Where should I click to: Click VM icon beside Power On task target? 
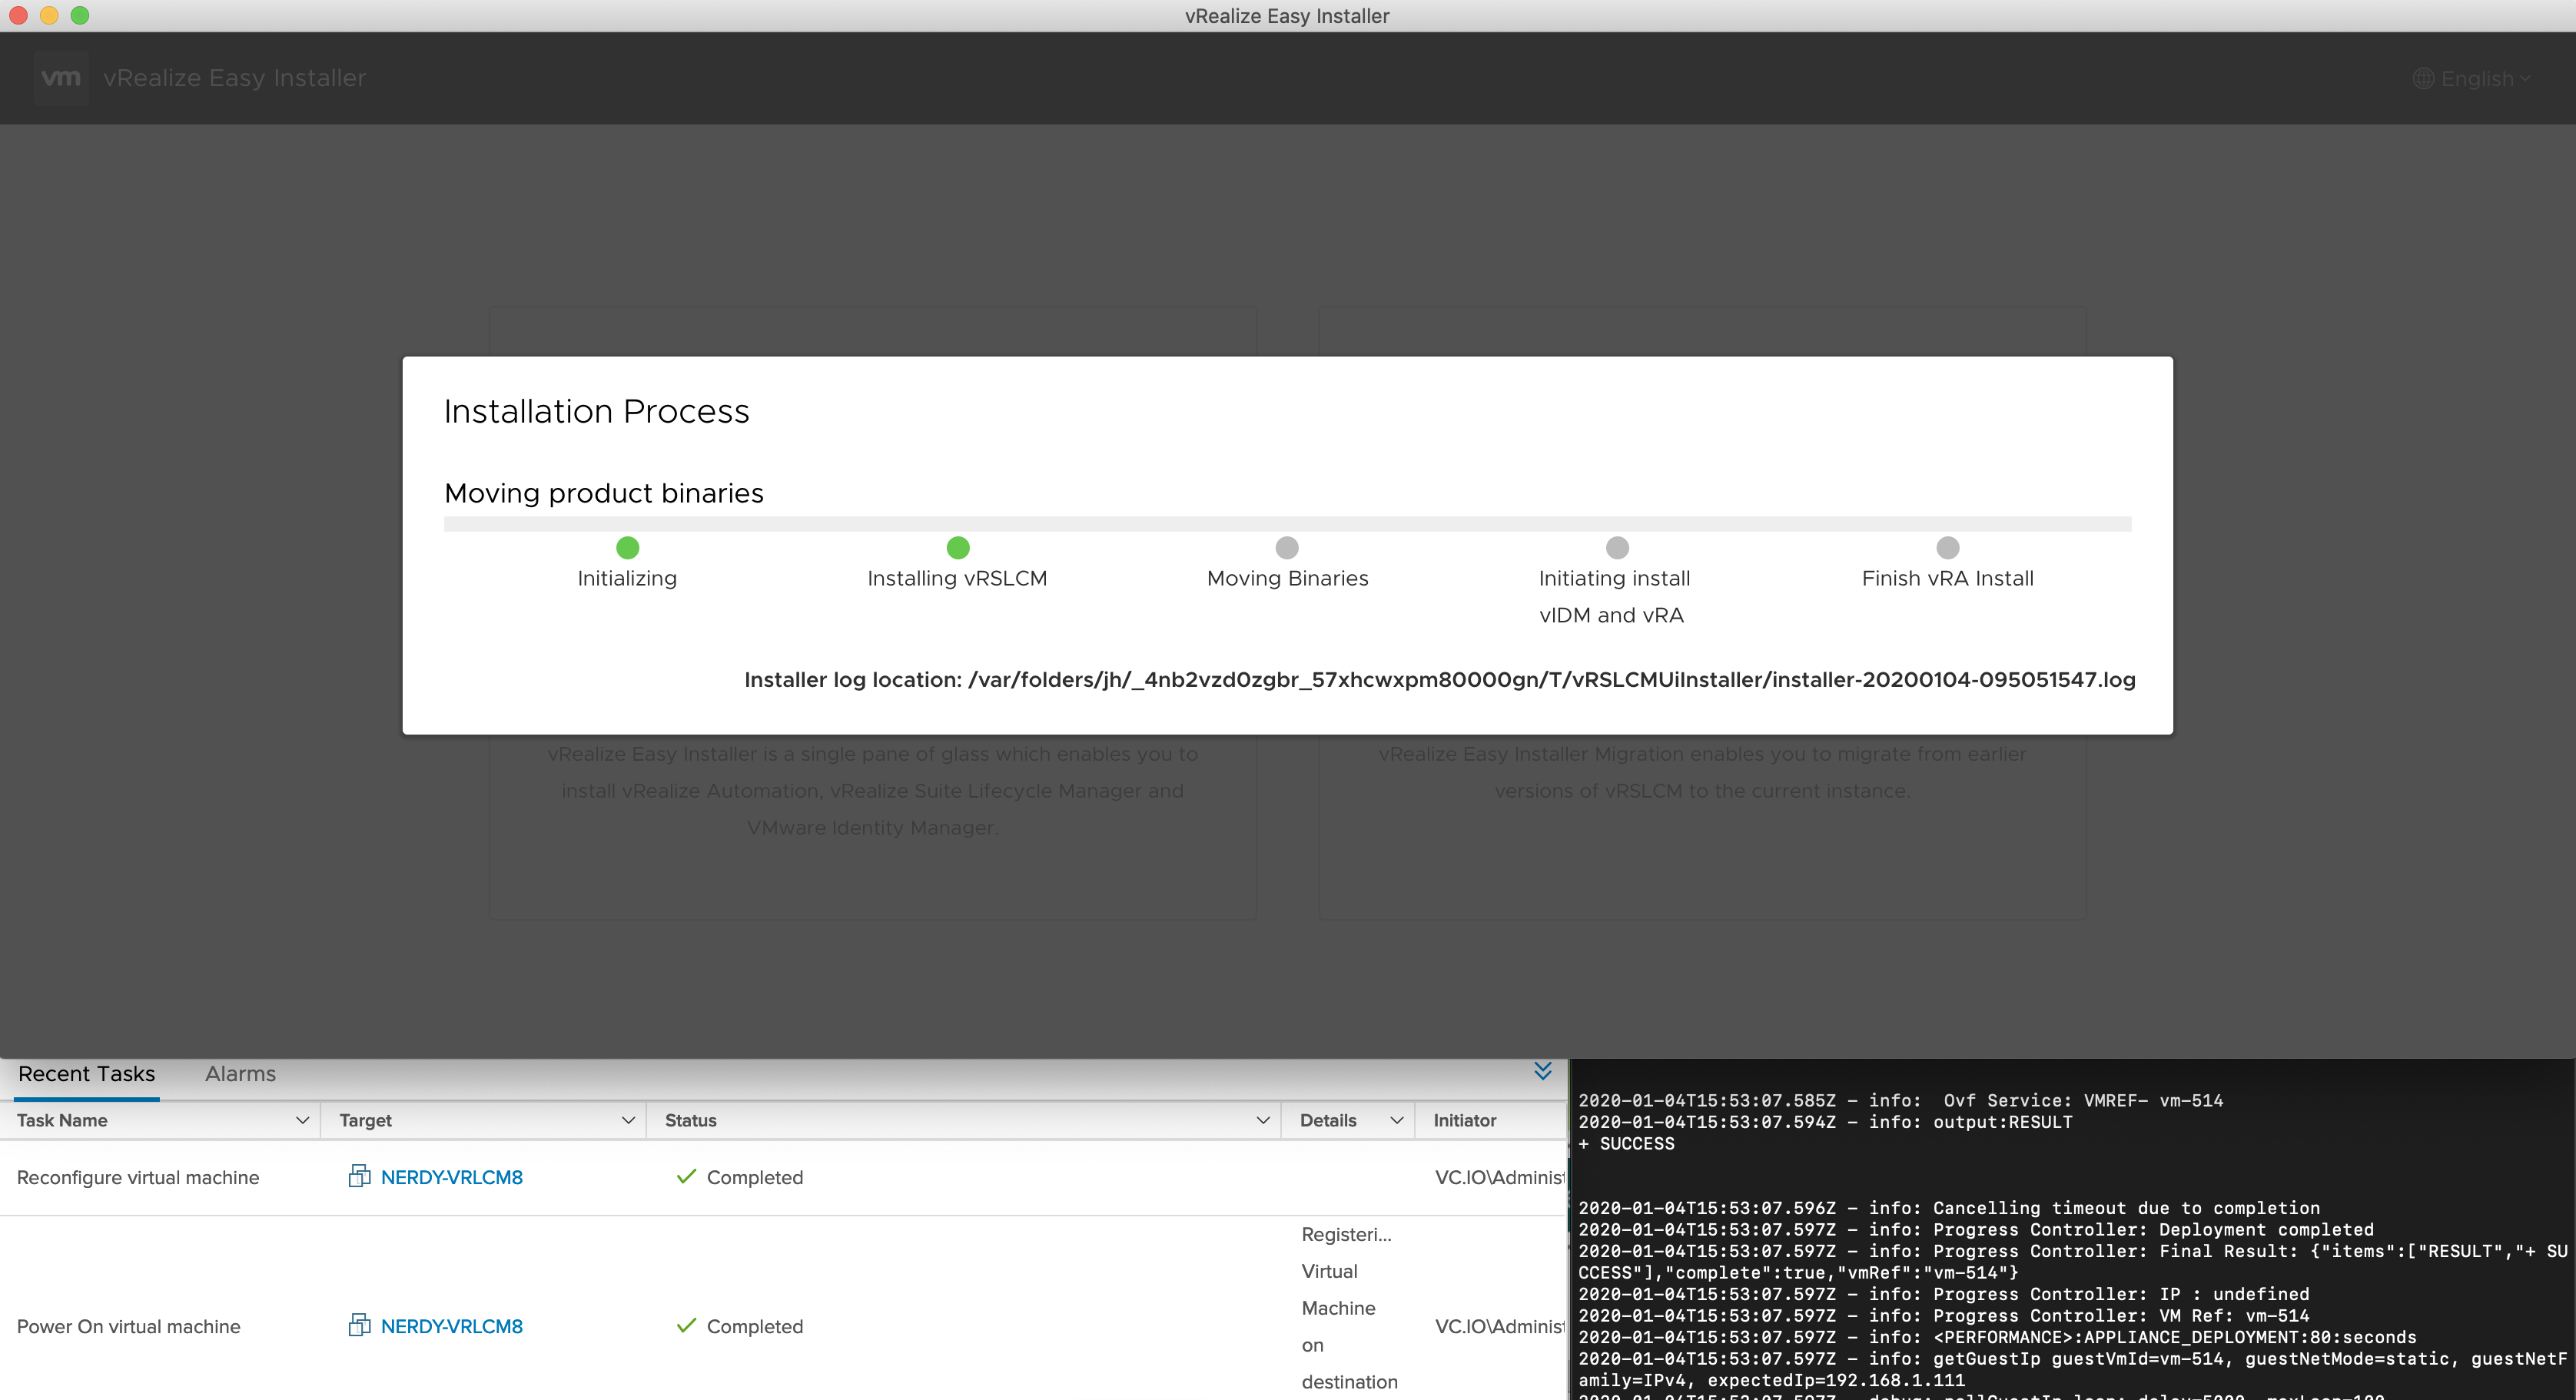359,1325
